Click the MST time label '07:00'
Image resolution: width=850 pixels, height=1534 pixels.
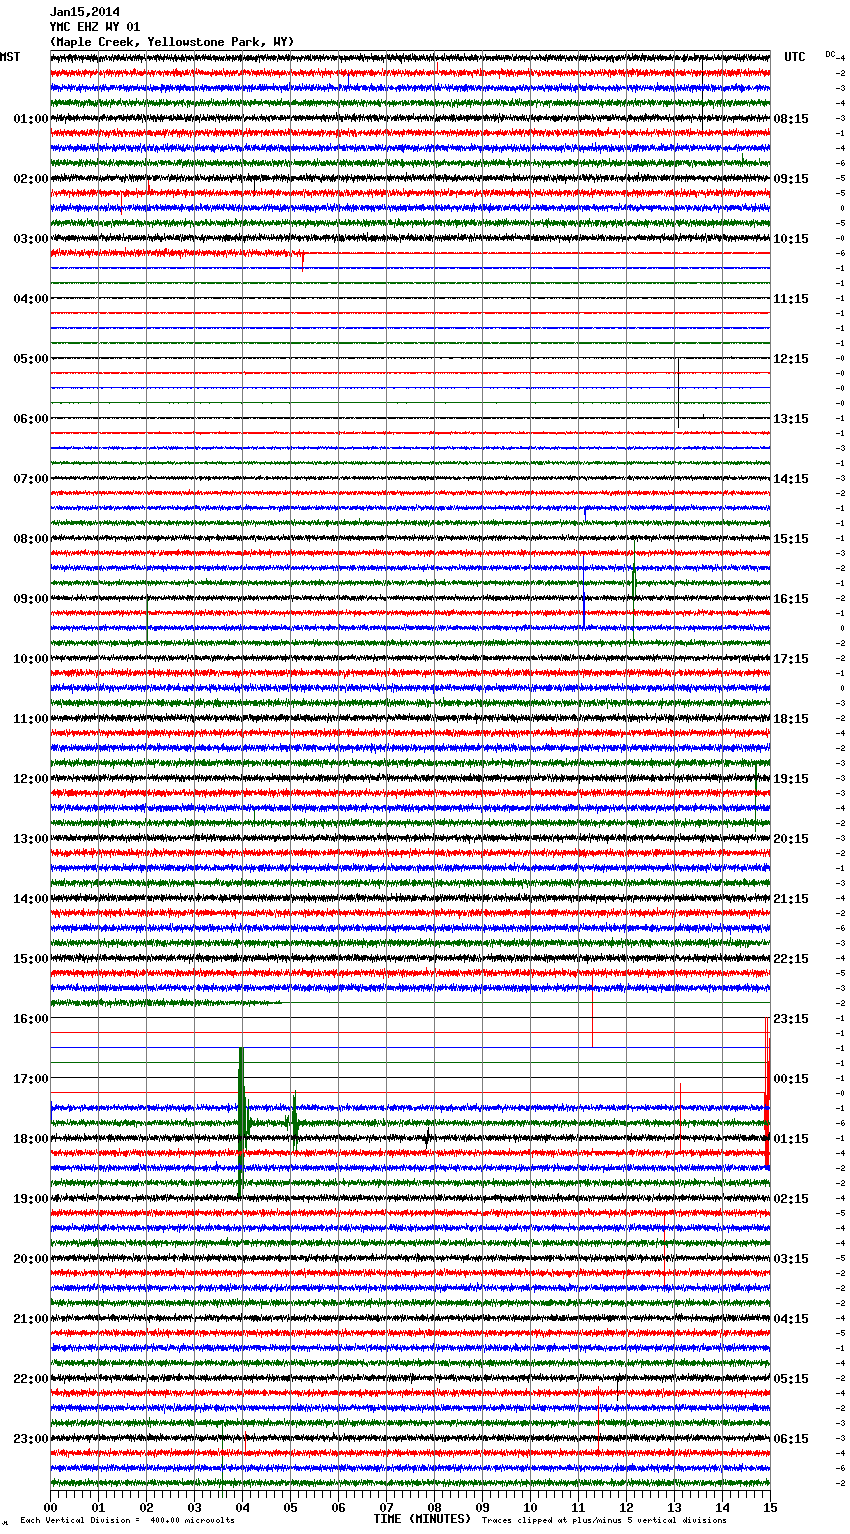click(x=30, y=479)
